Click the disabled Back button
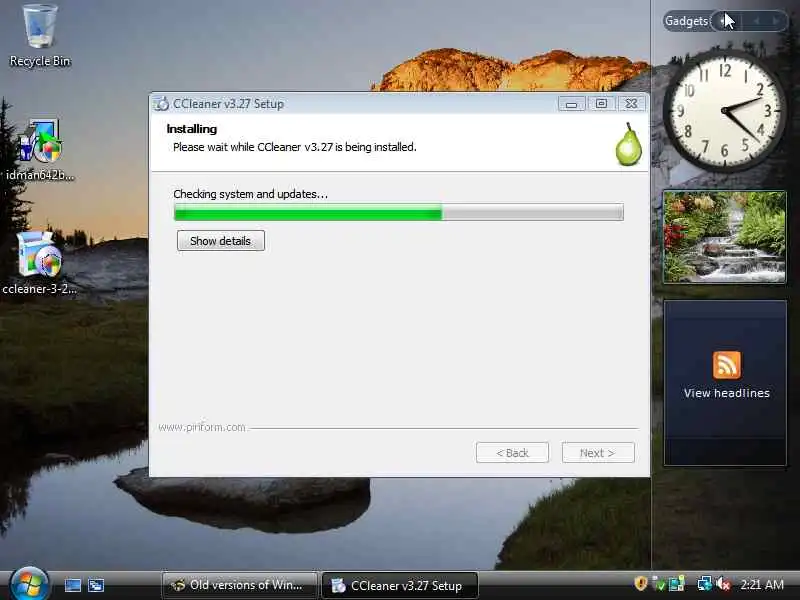Image resolution: width=800 pixels, height=600 pixels. (512, 453)
